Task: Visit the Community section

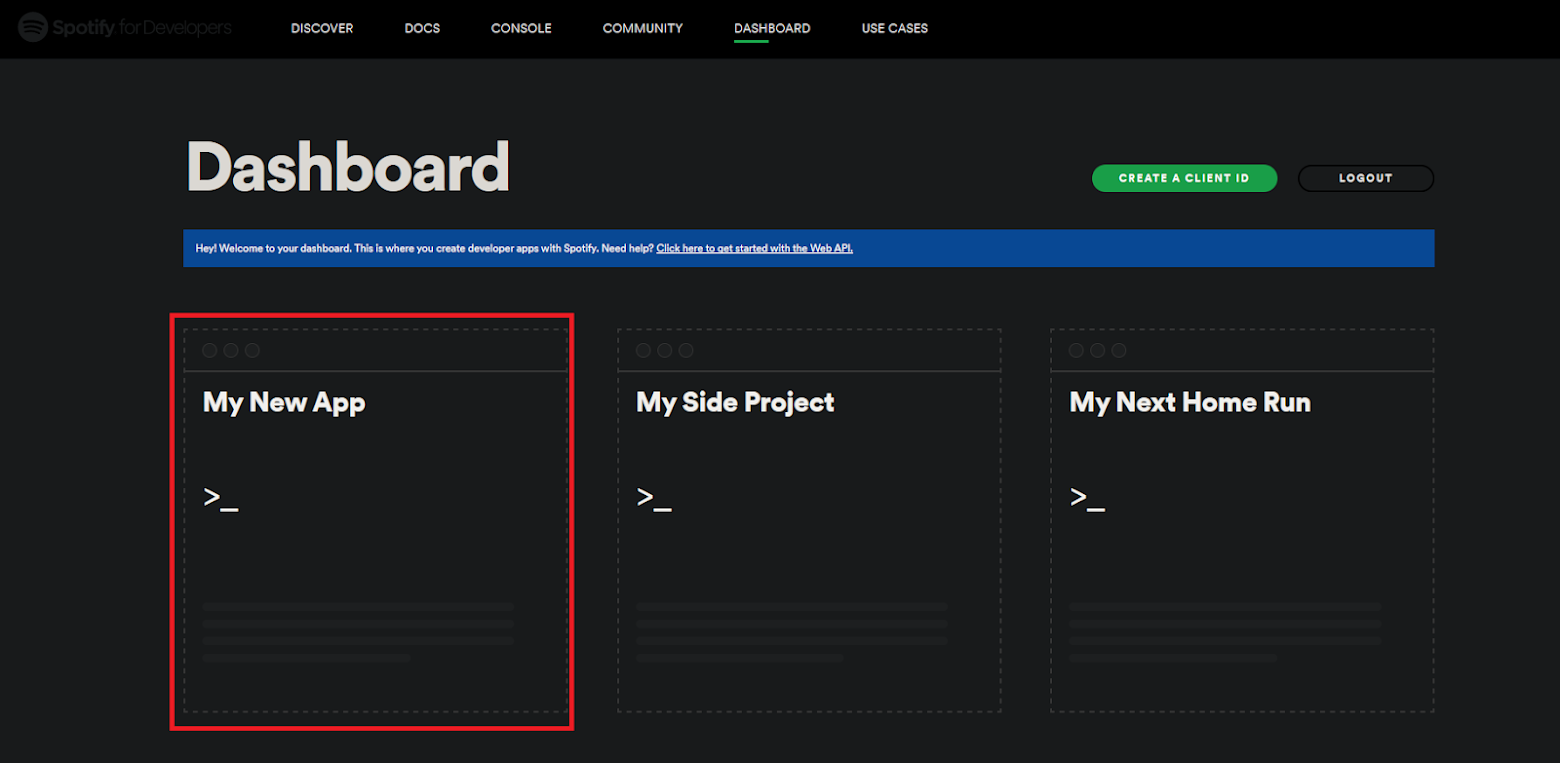Action: pyautogui.click(x=643, y=28)
